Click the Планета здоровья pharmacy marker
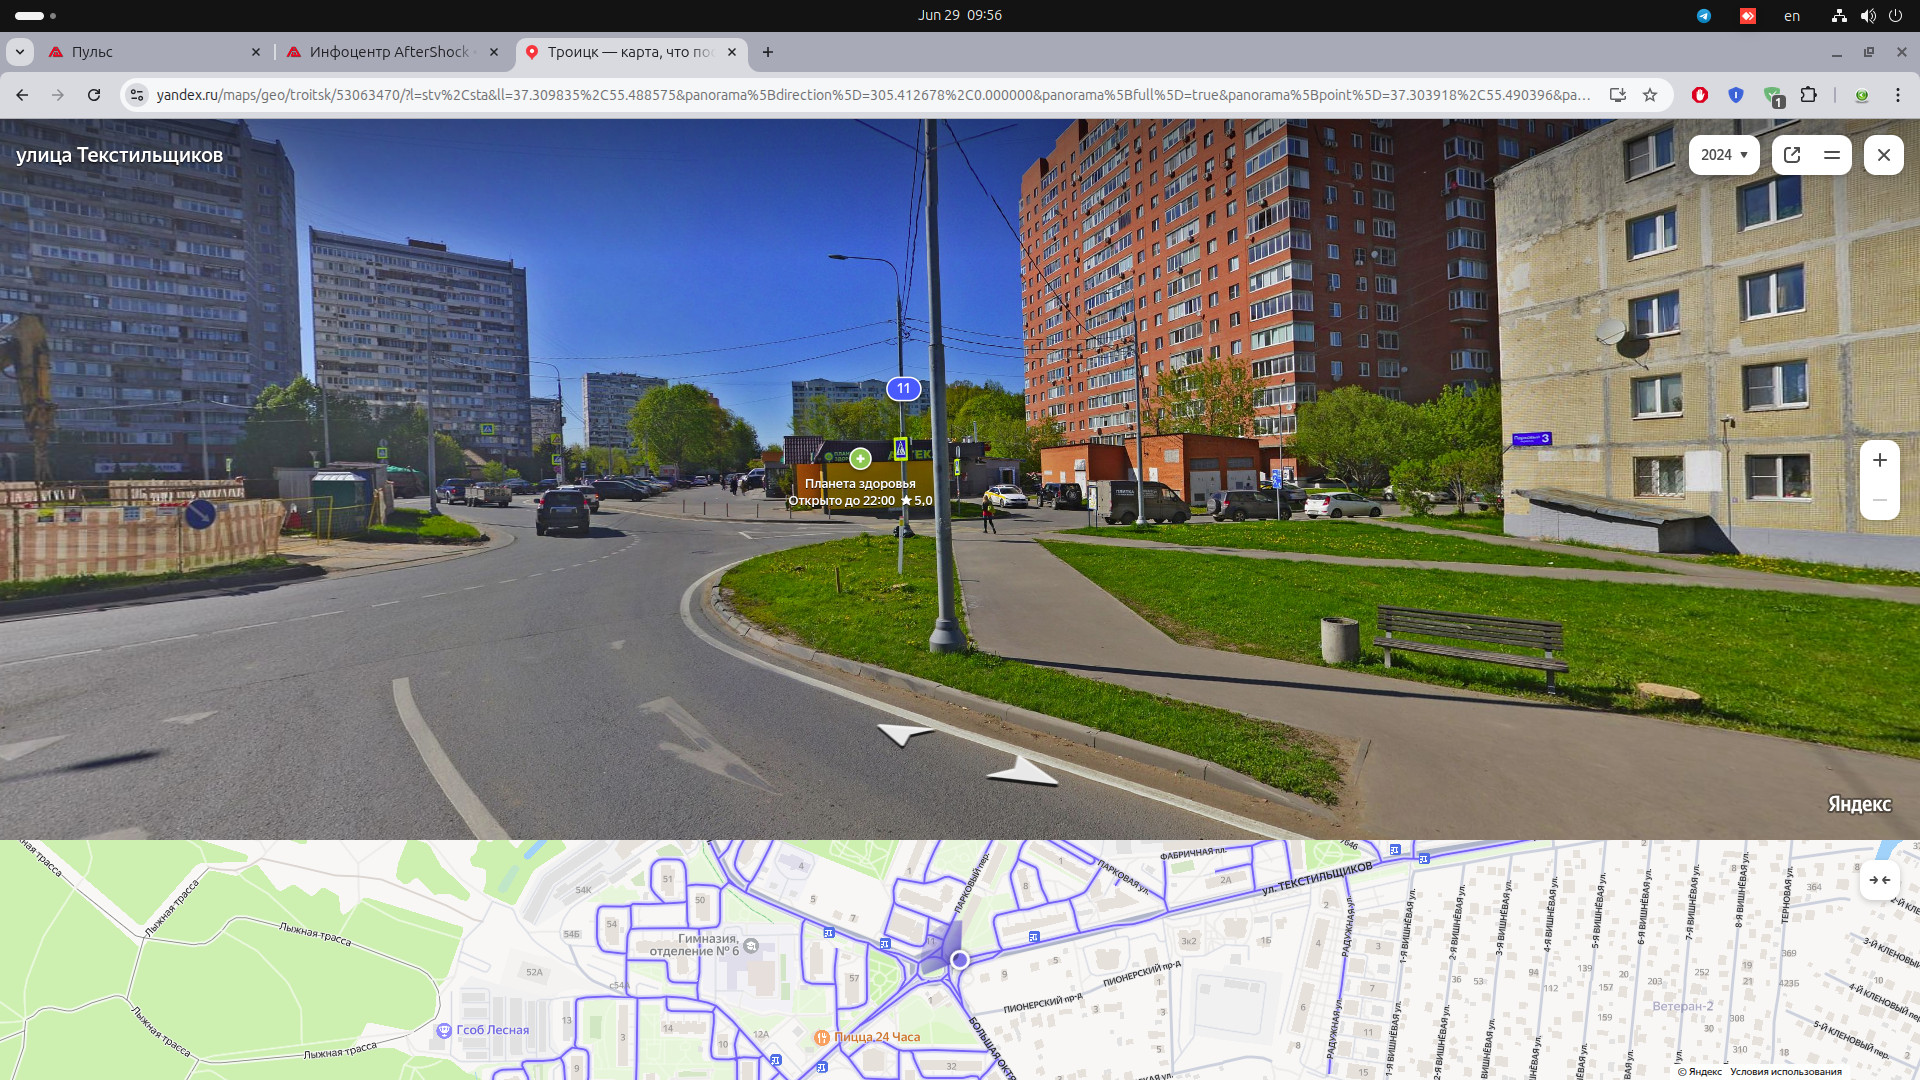 pos(860,459)
